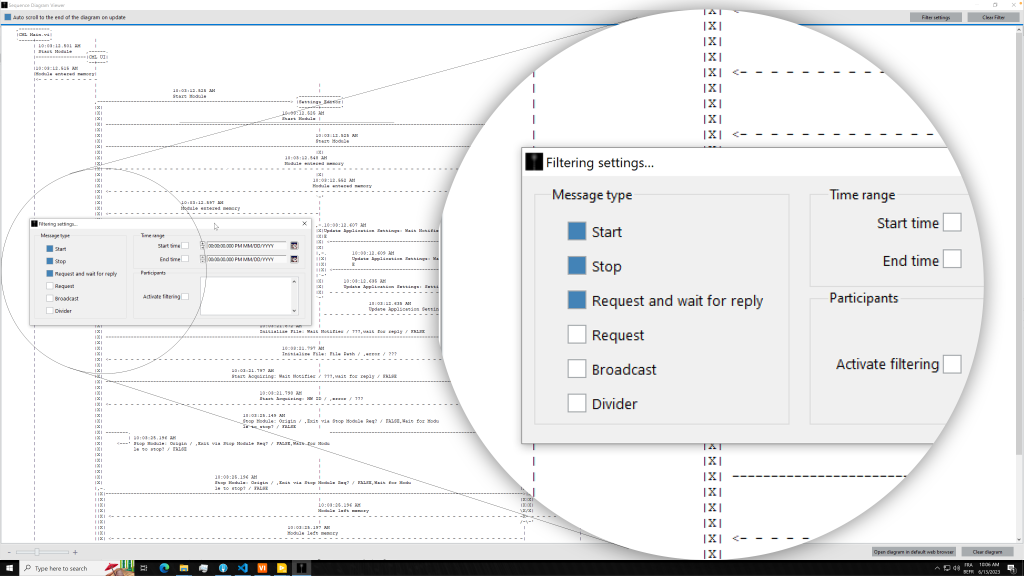Tick Activate filtering in the small unmagnified dialog
Screen dimensions: 1024x576
click(x=185, y=296)
